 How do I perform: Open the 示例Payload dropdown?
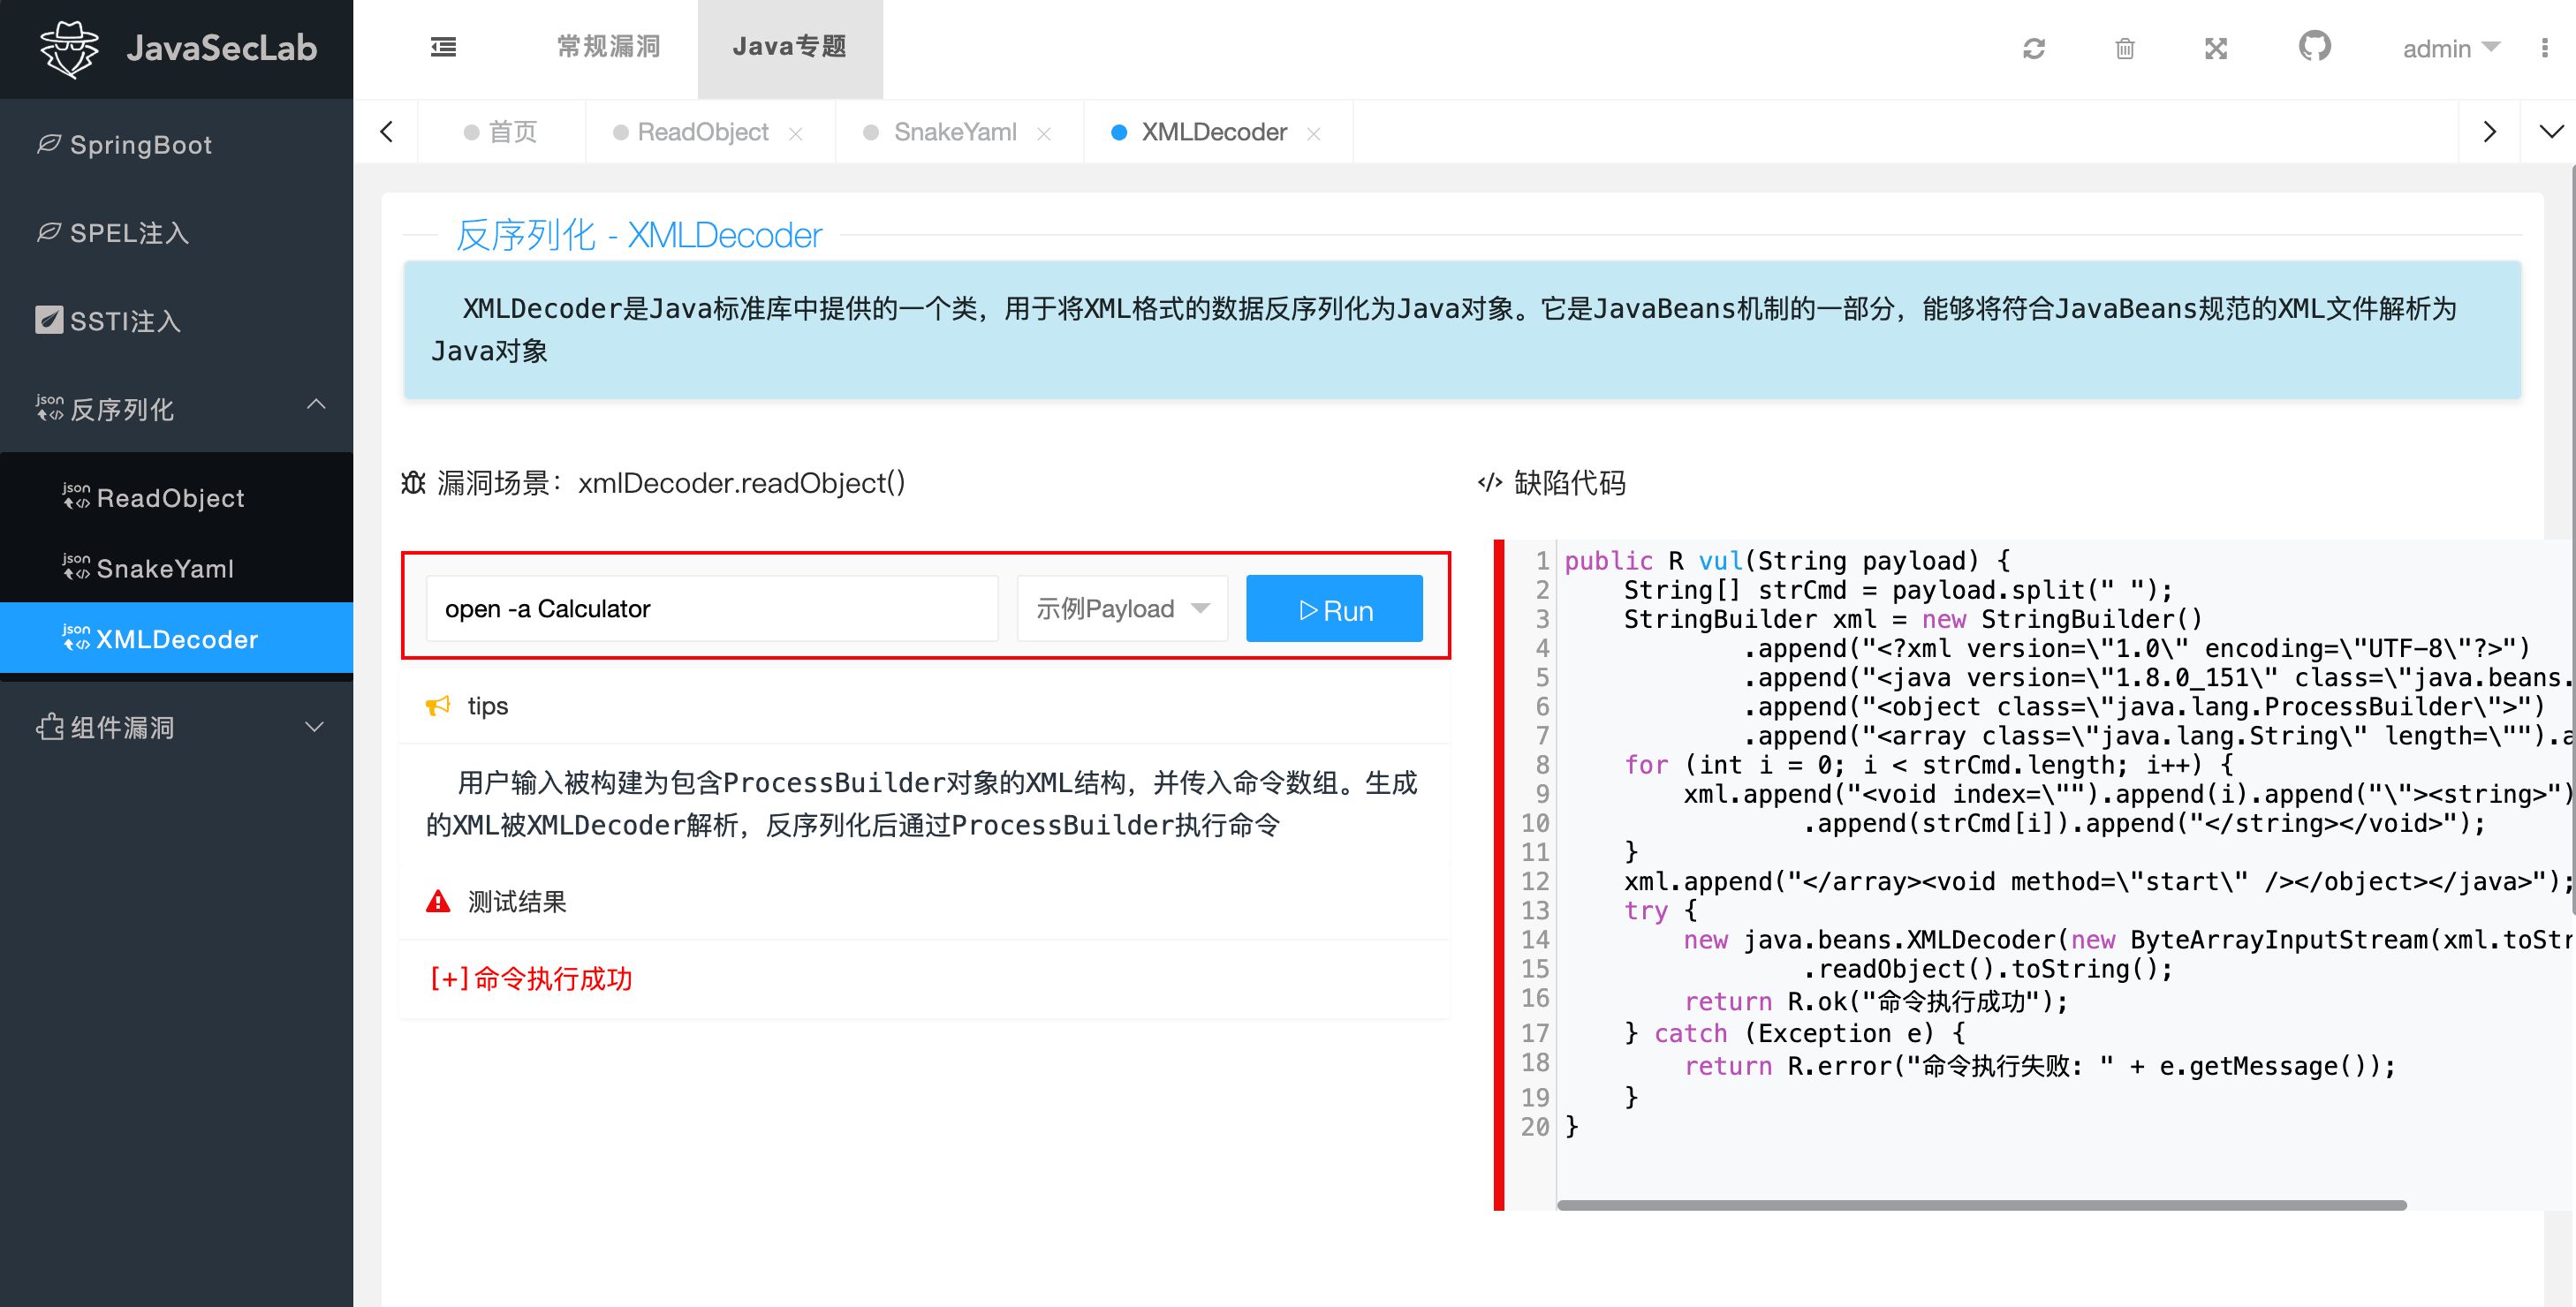[1122, 608]
